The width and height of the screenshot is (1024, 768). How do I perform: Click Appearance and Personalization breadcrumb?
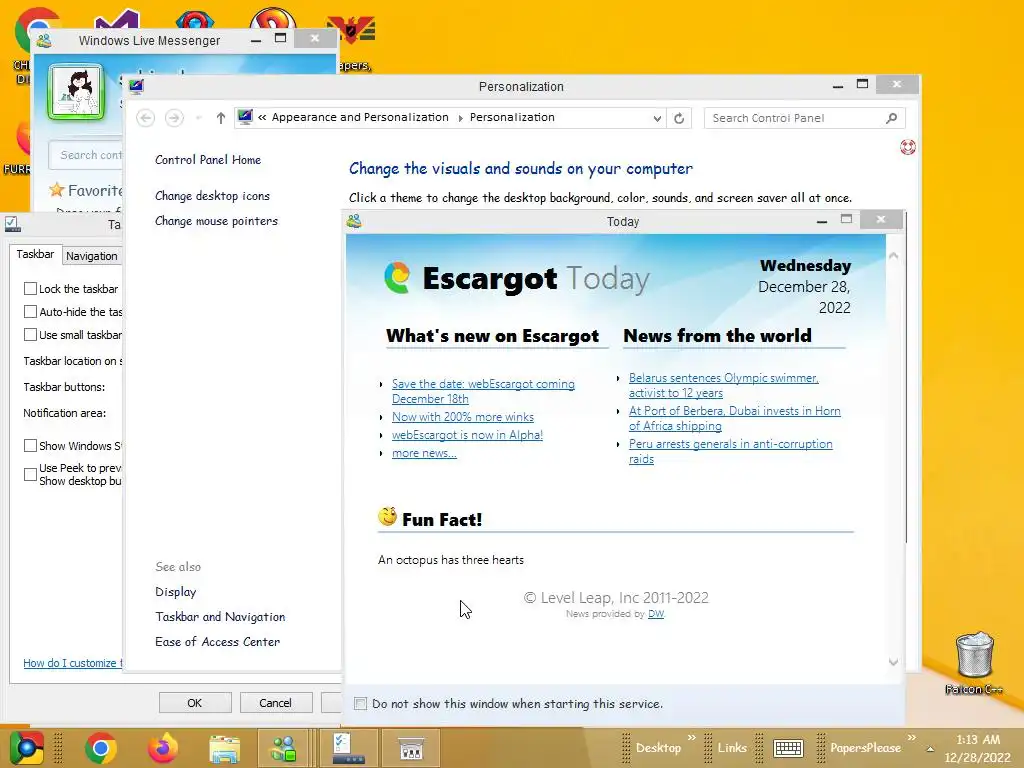360,118
